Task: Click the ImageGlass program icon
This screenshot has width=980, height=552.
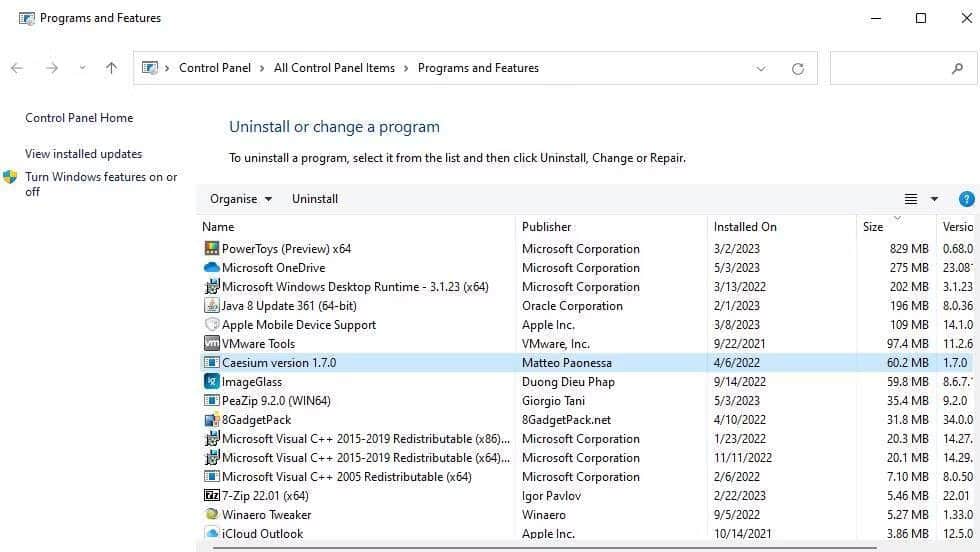Action: [212, 381]
